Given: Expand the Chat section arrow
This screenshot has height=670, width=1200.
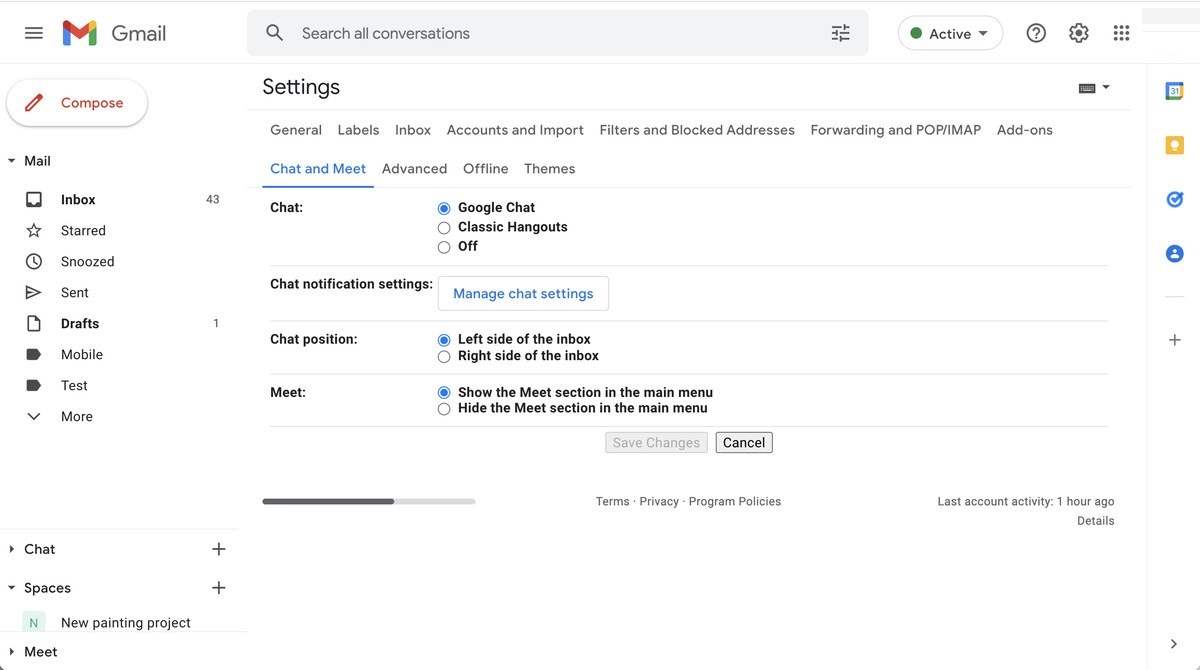Looking at the screenshot, I should coord(12,549).
